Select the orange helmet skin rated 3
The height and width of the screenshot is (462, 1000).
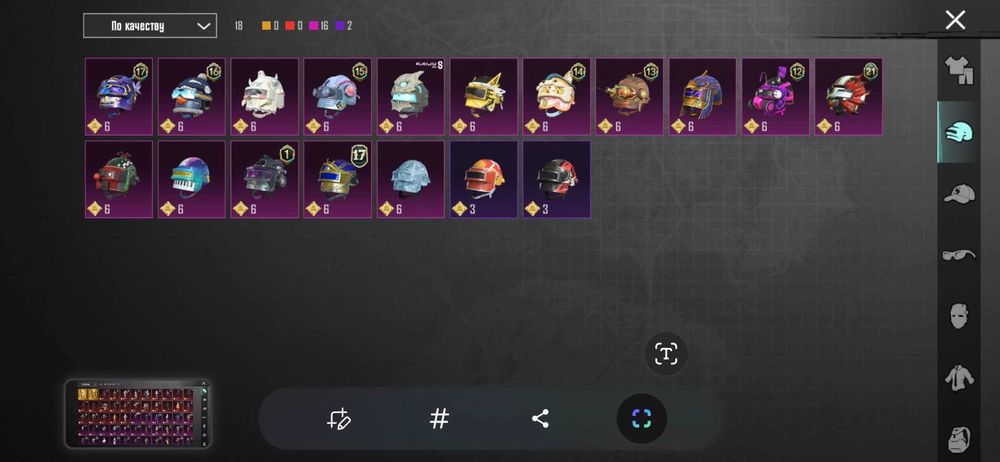(484, 179)
